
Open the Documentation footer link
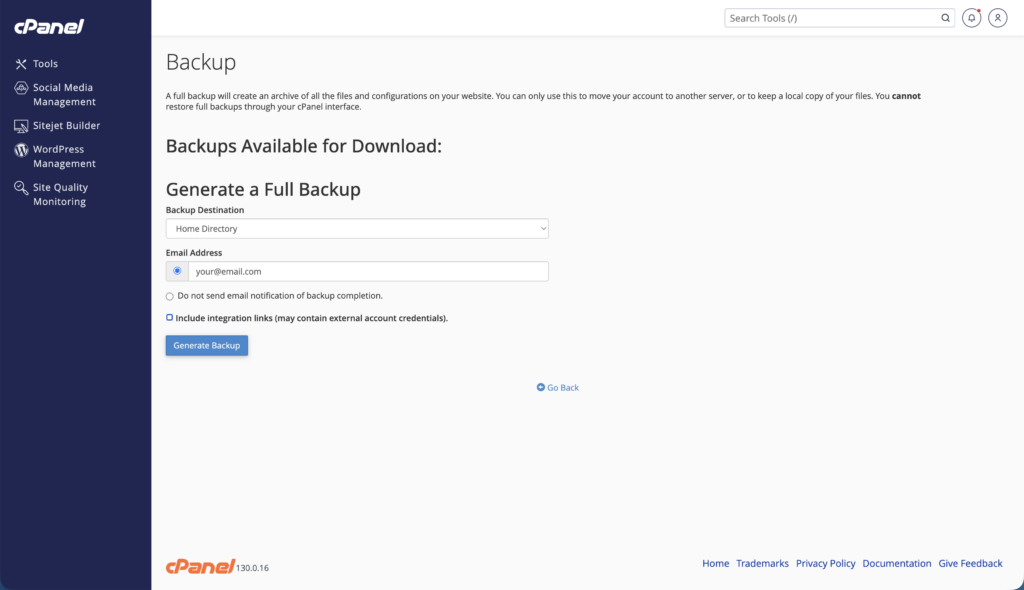(896, 564)
